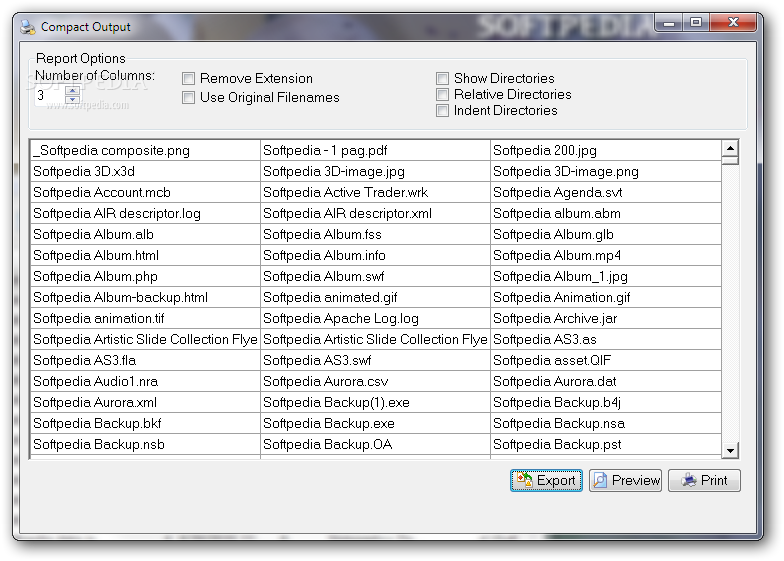
Task: Select cell Softpedia Backup.exe
Action: 376,424
